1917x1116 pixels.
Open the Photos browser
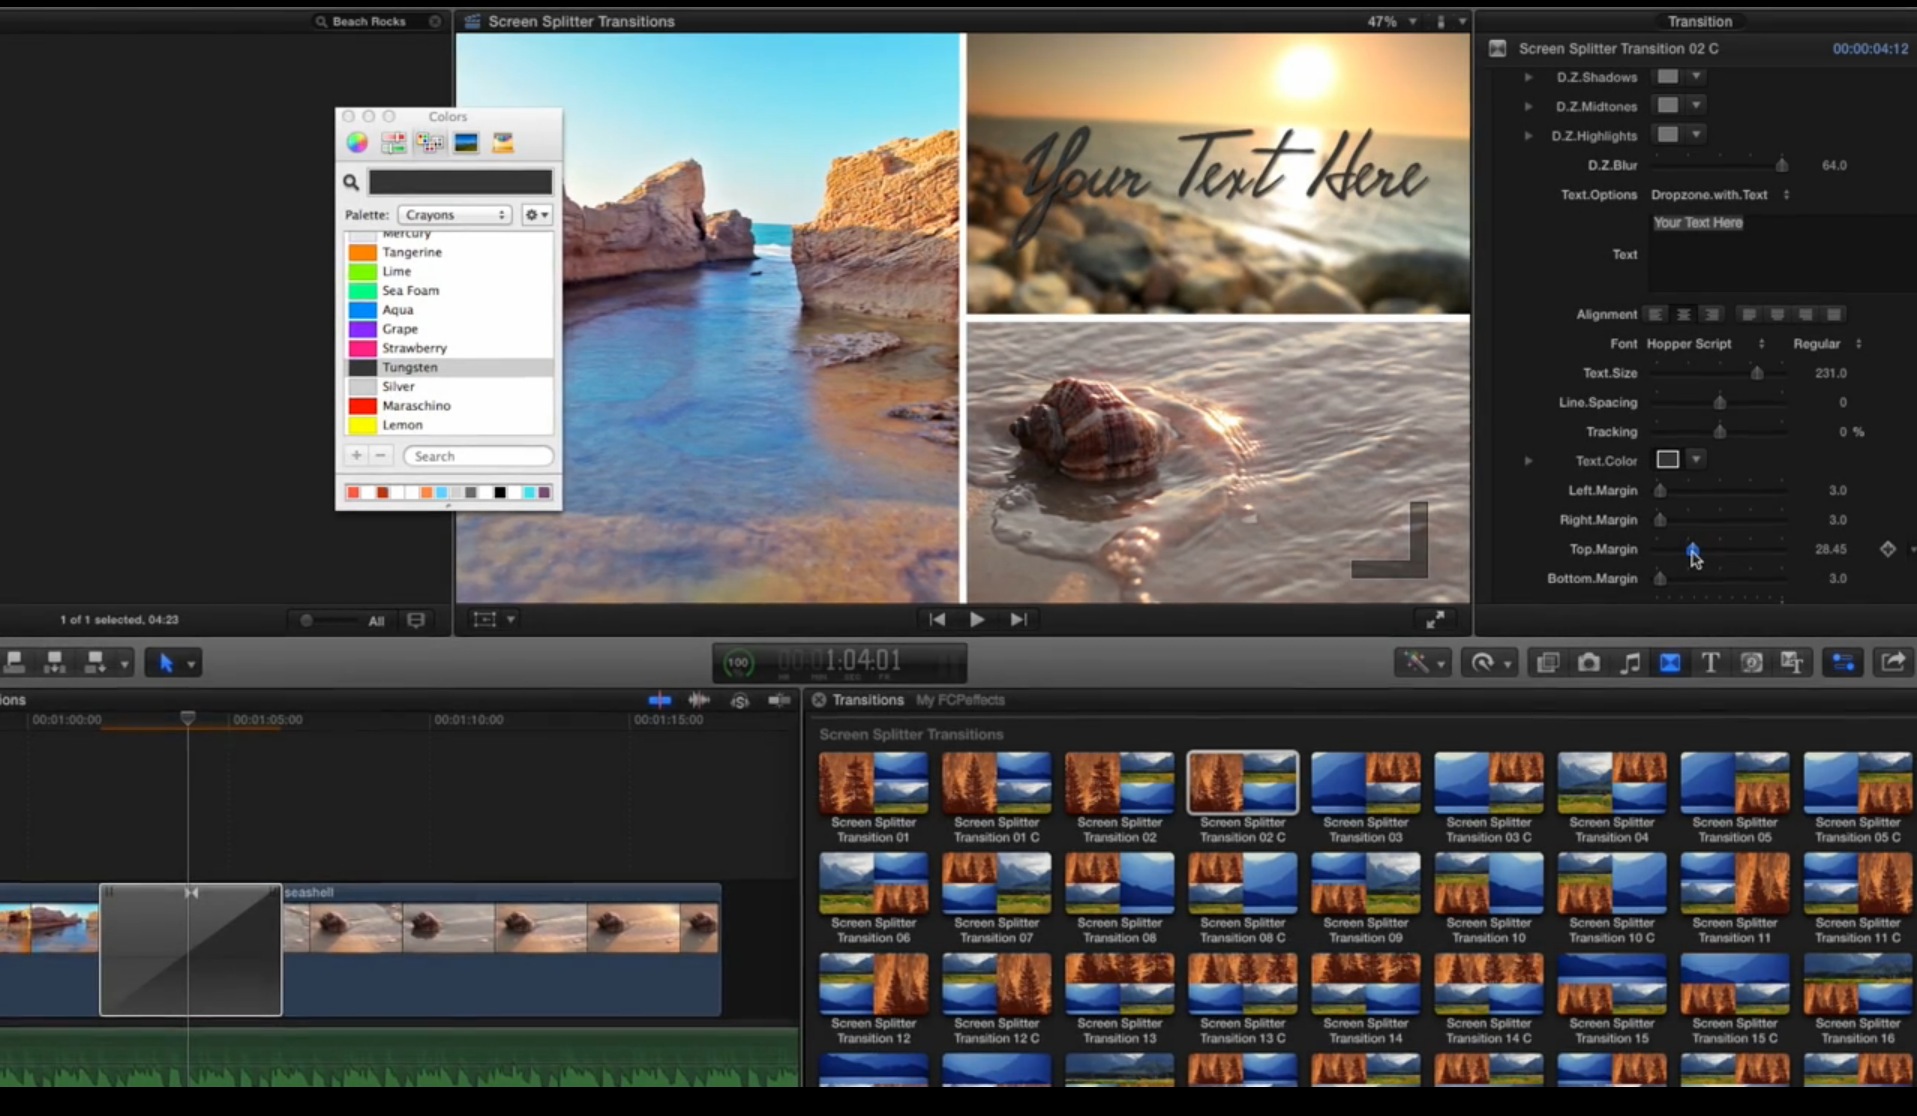1589,662
